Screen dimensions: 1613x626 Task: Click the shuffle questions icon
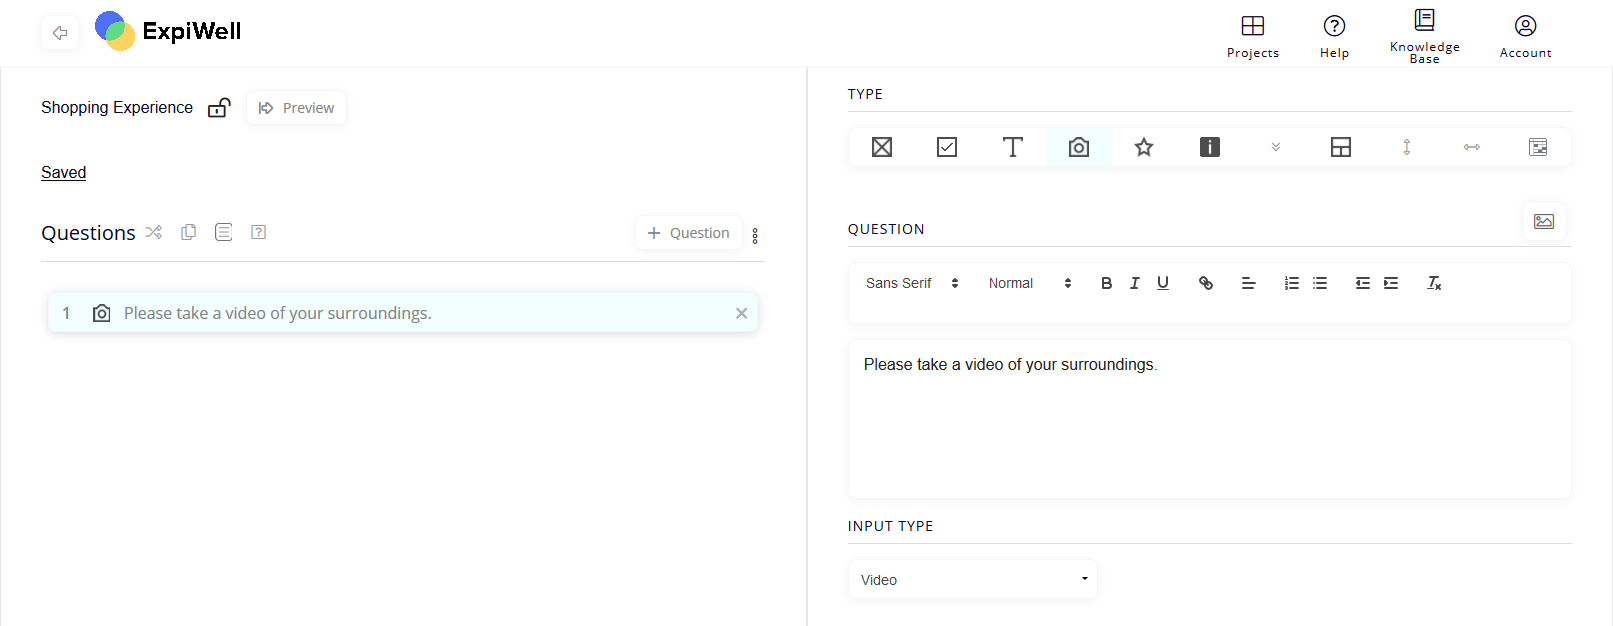[153, 232]
